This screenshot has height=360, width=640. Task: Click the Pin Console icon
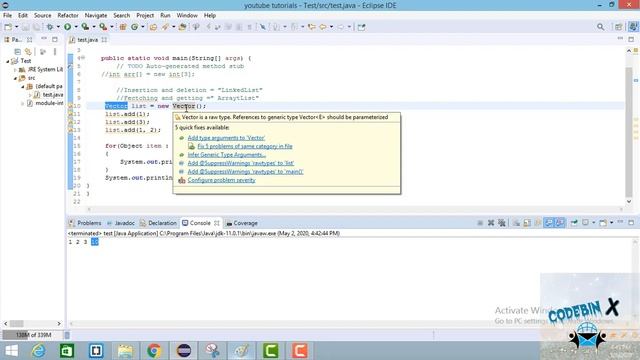(574, 223)
